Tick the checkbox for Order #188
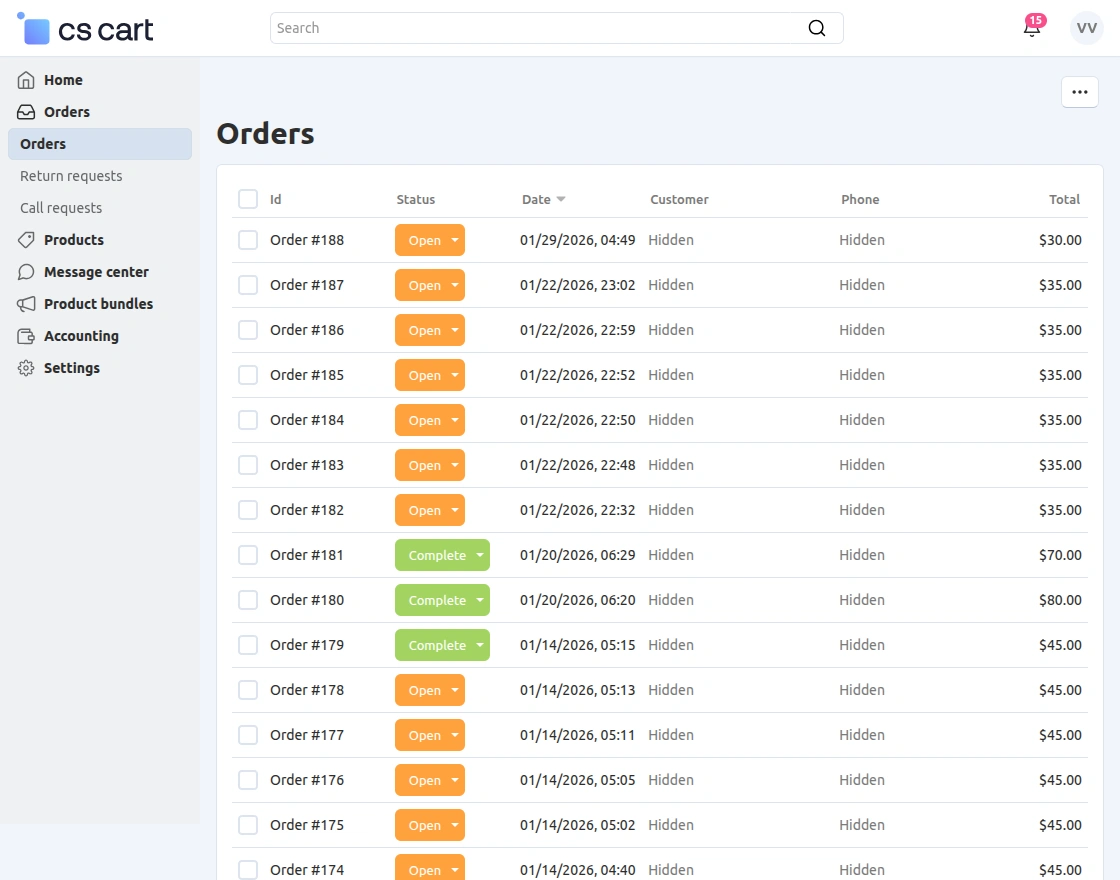The height and width of the screenshot is (880, 1120). tap(247, 240)
